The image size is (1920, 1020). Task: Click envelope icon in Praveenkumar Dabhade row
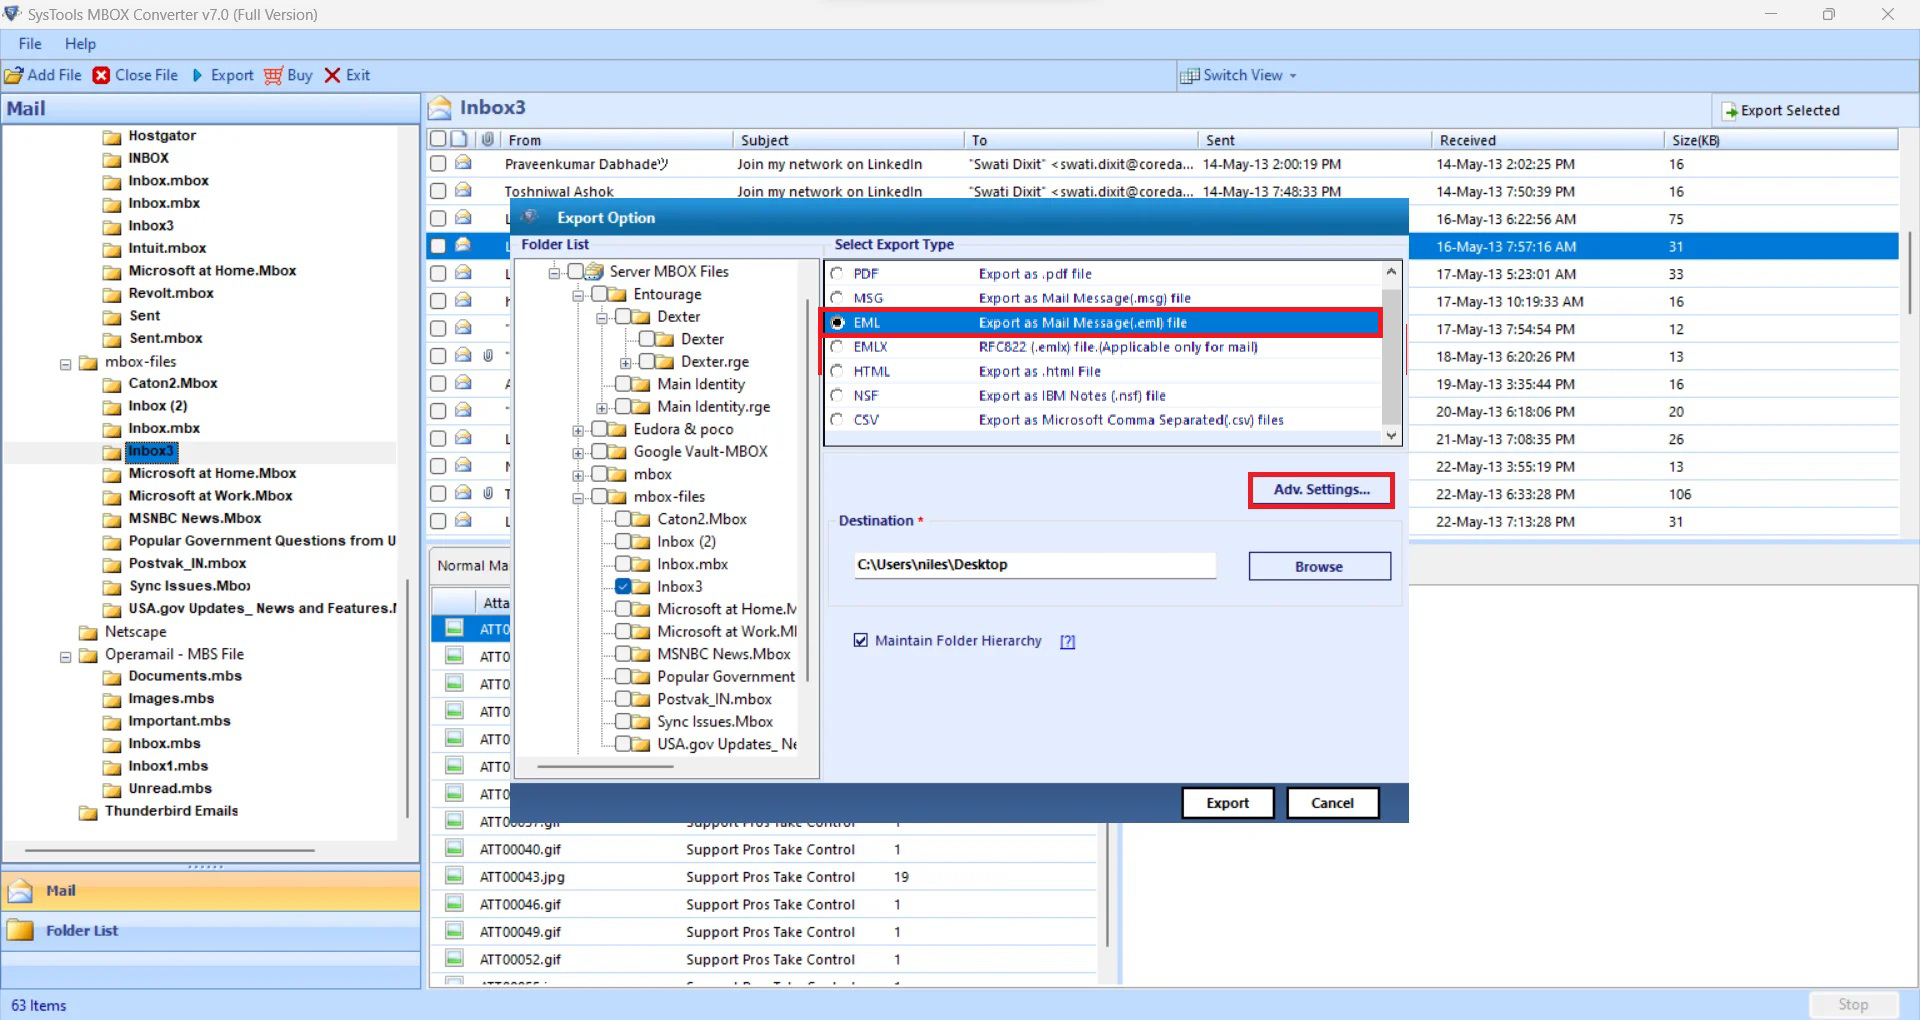coord(463,163)
